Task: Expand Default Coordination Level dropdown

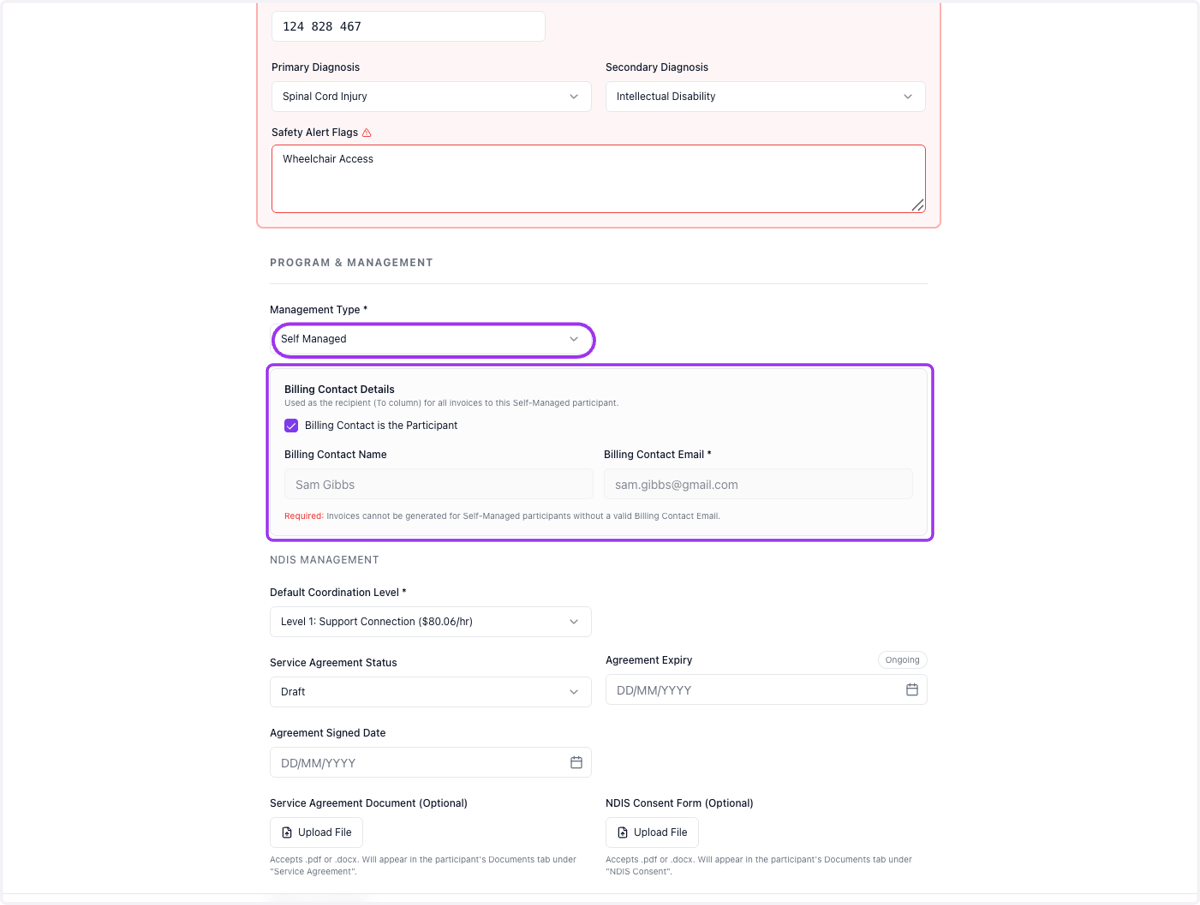Action: [x=430, y=621]
